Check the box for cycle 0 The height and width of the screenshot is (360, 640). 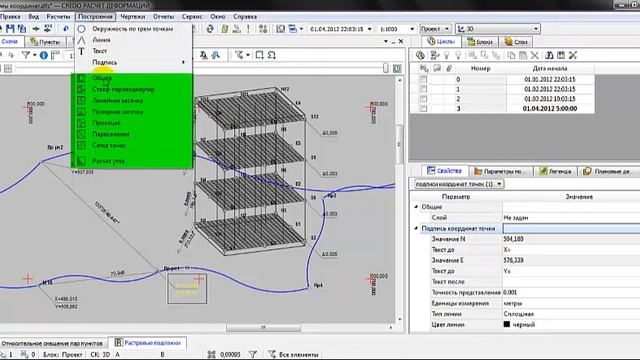pyautogui.click(x=424, y=79)
